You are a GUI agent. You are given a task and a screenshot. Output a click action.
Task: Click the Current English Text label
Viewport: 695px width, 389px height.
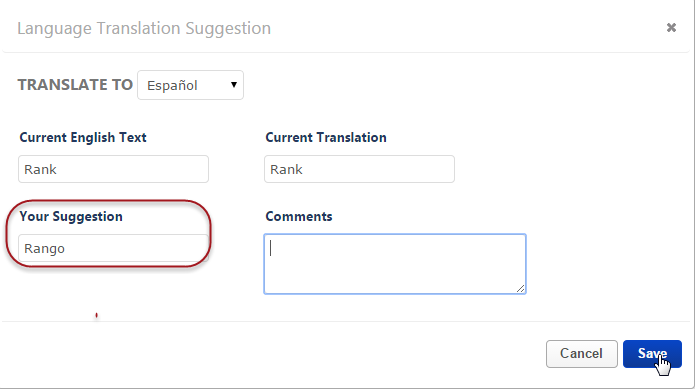coord(83,137)
